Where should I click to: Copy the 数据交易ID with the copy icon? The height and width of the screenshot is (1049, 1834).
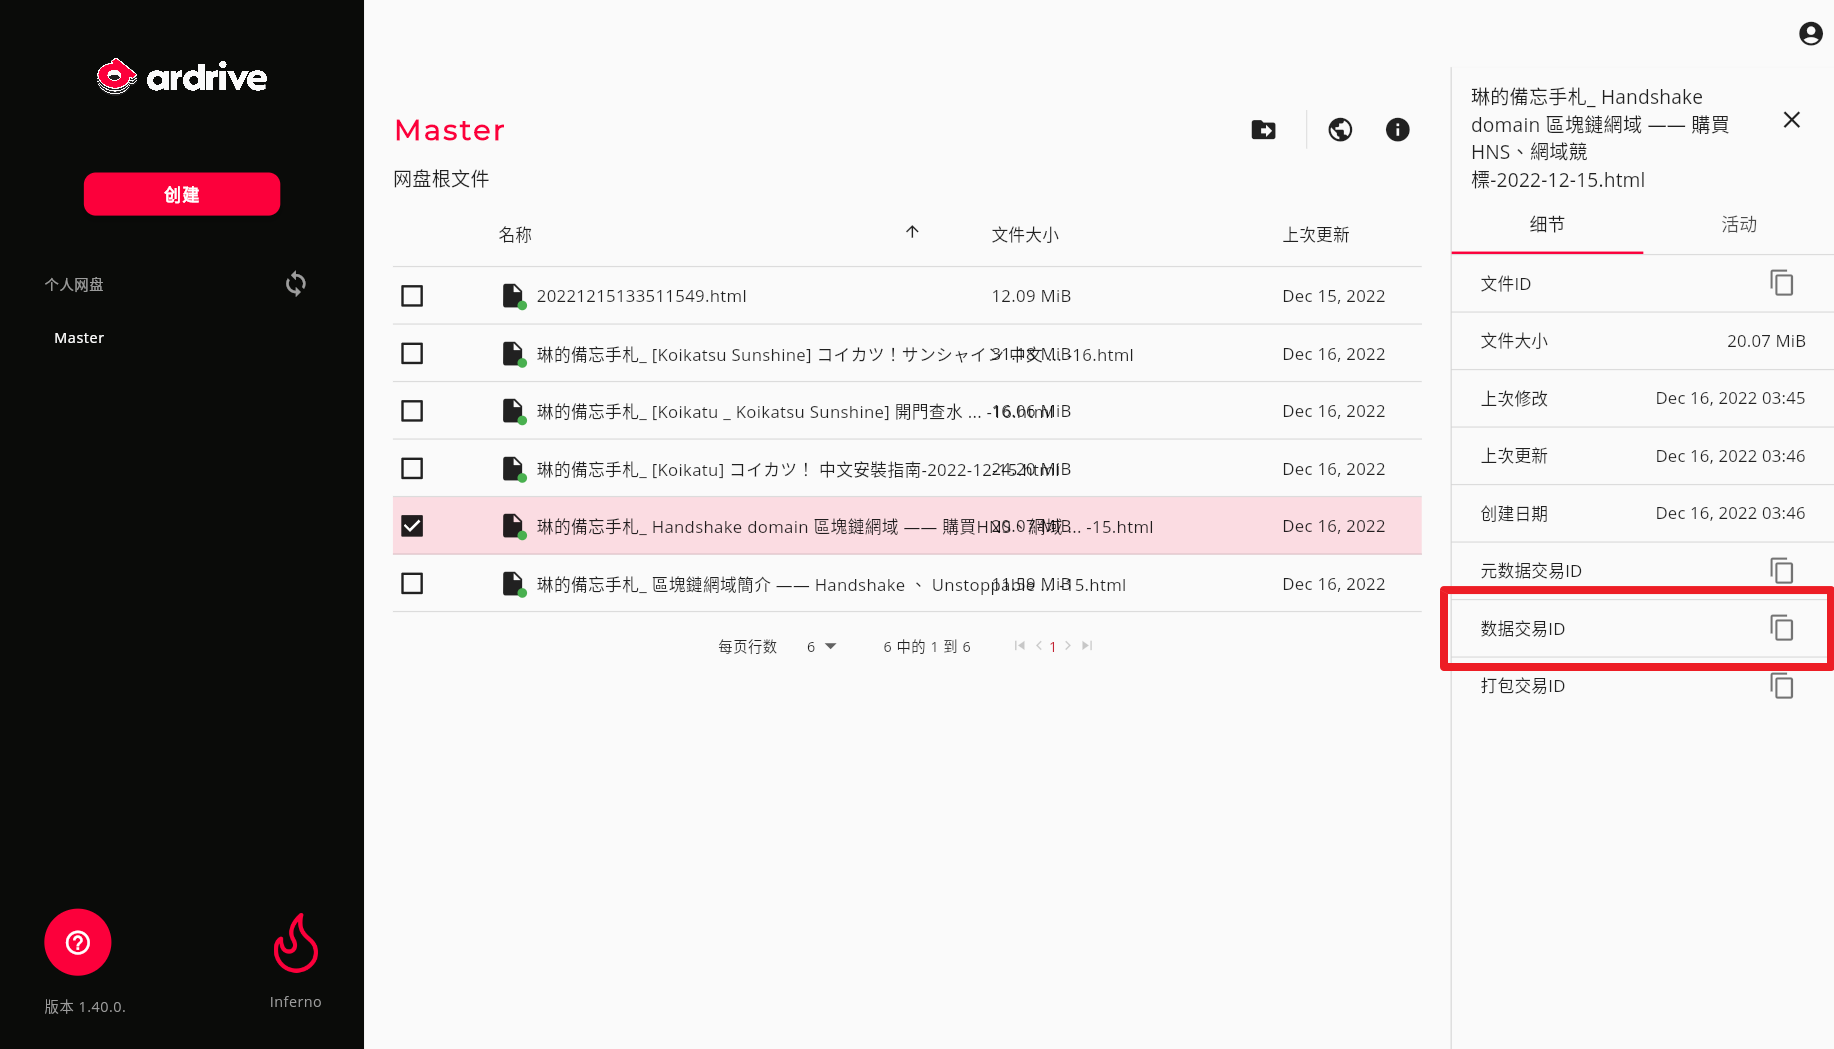(x=1781, y=628)
